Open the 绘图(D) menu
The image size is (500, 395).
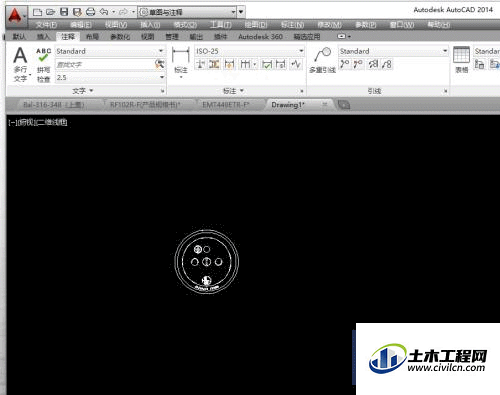click(256, 25)
